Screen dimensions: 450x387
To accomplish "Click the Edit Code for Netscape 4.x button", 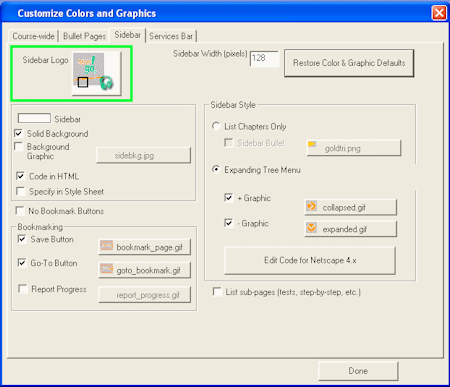I will pos(310,260).
